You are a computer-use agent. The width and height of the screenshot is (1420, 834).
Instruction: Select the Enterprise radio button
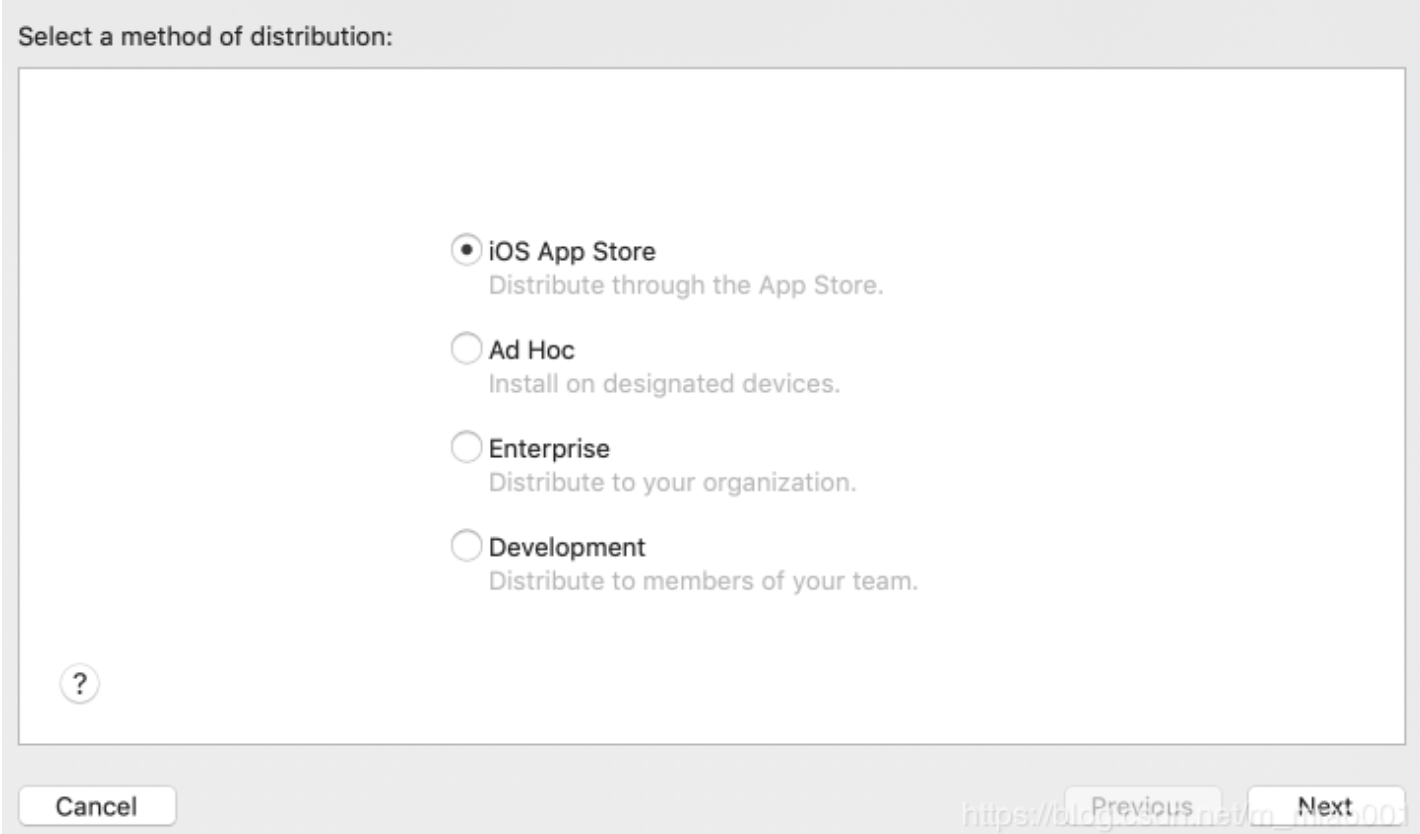[x=466, y=448]
